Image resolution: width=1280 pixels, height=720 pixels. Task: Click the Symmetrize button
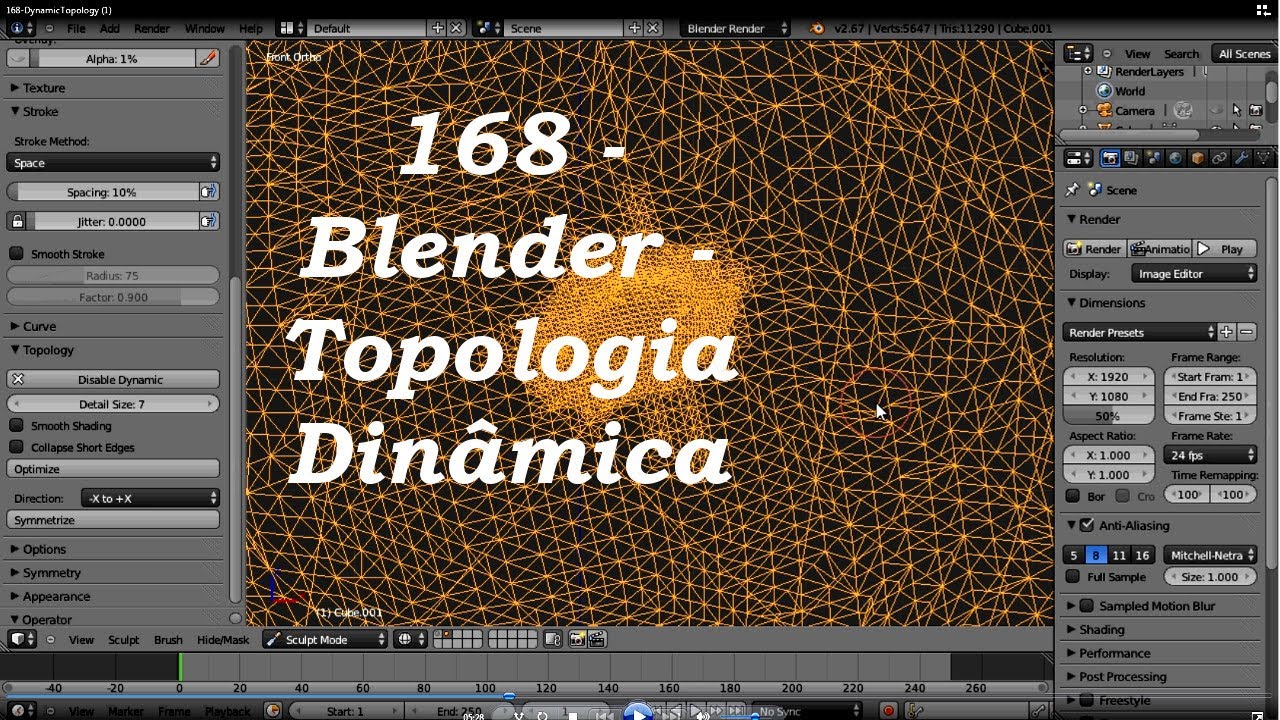click(x=113, y=520)
